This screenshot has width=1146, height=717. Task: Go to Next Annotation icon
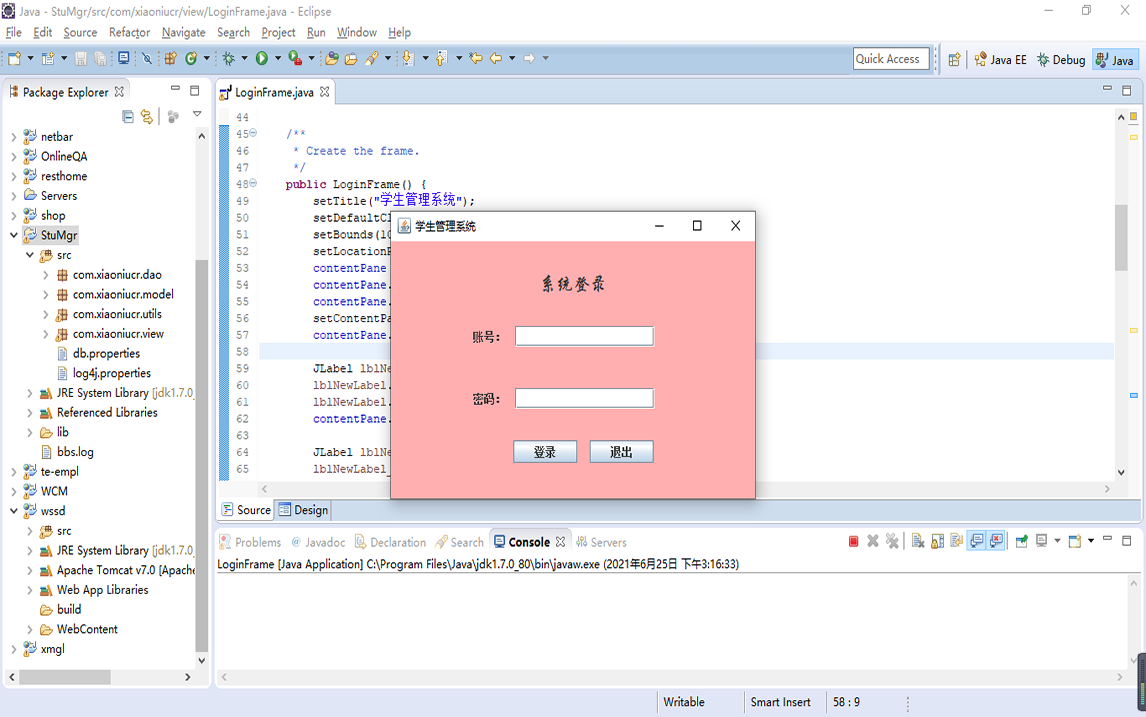pyautogui.click(x=408, y=58)
